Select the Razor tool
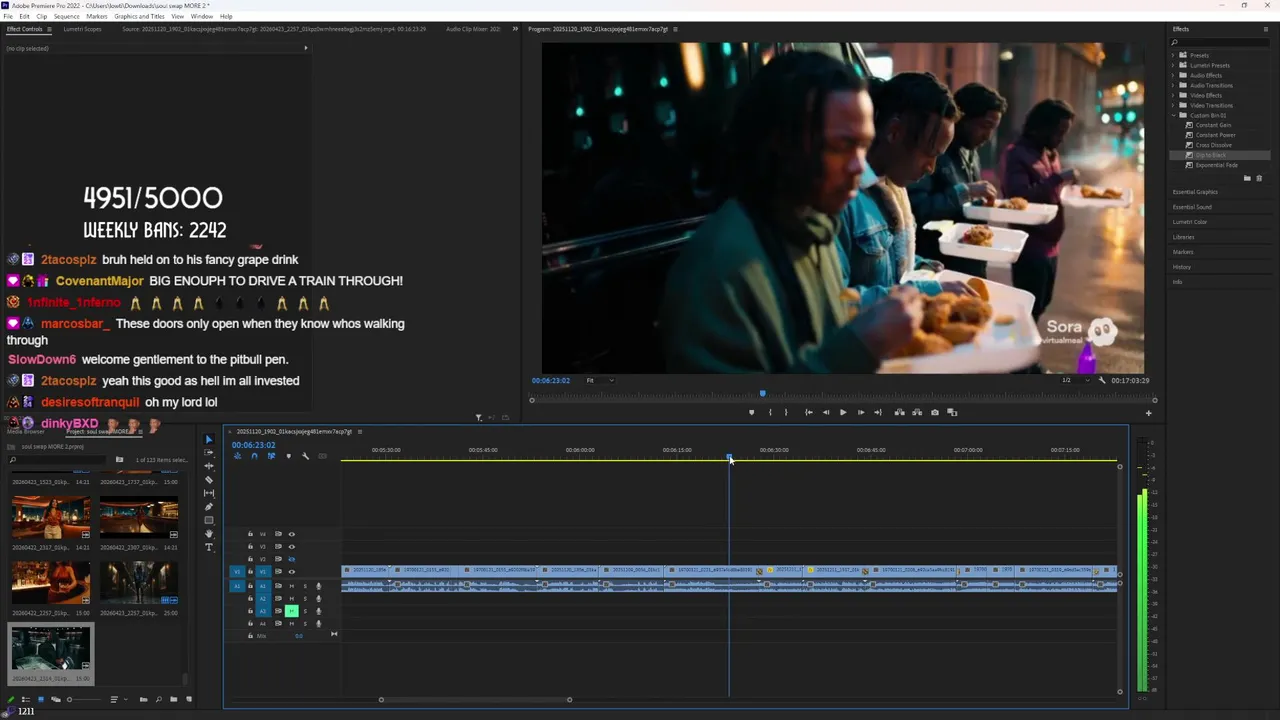Viewport: 1280px width, 720px height. (x=209, y=480)
